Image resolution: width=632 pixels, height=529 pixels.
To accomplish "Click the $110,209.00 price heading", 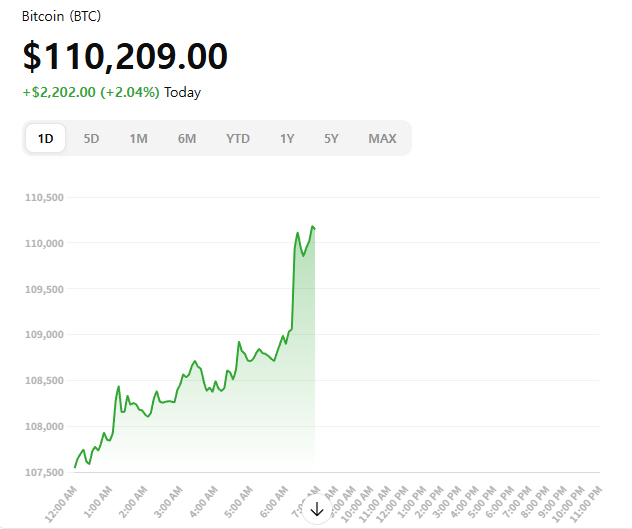I will click(x=125, y=56).
